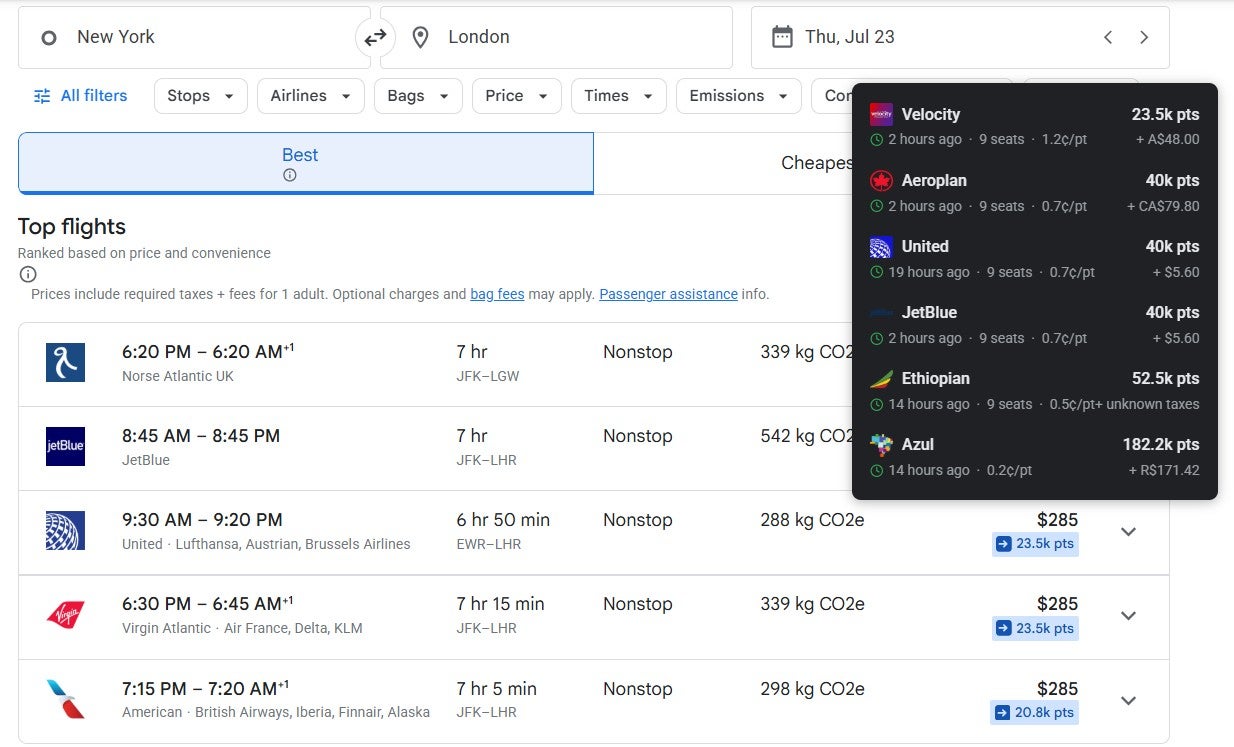Image resolution: width=1234 pixels, height=747 pixels.
Task: Select Ethiopian 52.5k pts award option
Action: point(1035,390)
